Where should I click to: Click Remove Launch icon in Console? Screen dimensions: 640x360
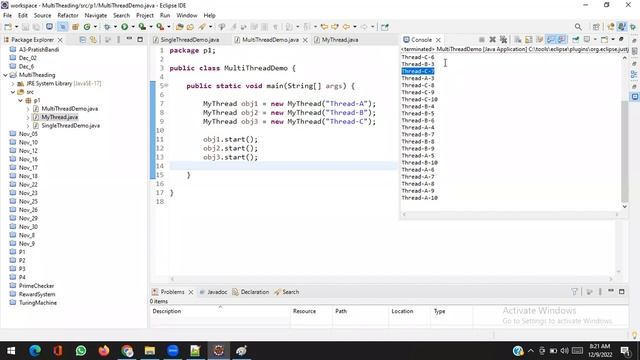(492, 40)
